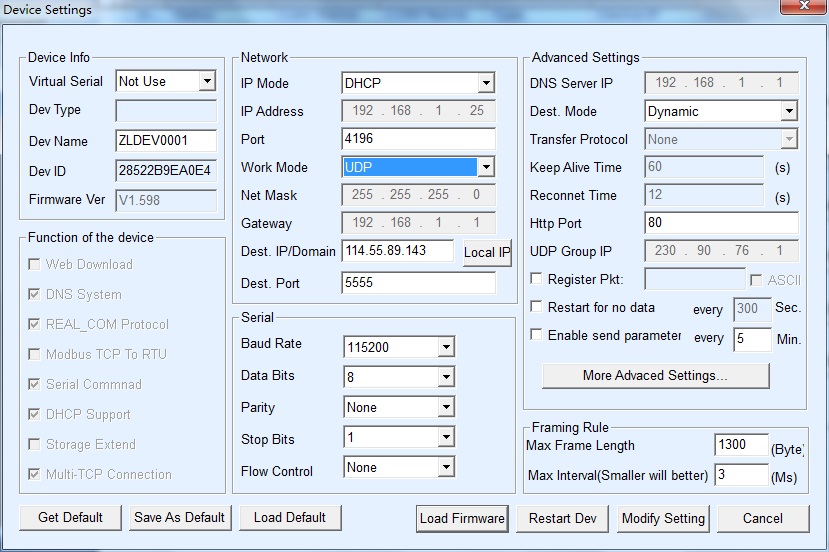Open the Work Mode UDP dropdown
The width and height of the screenshot is (829, 552).
[485, 167]
